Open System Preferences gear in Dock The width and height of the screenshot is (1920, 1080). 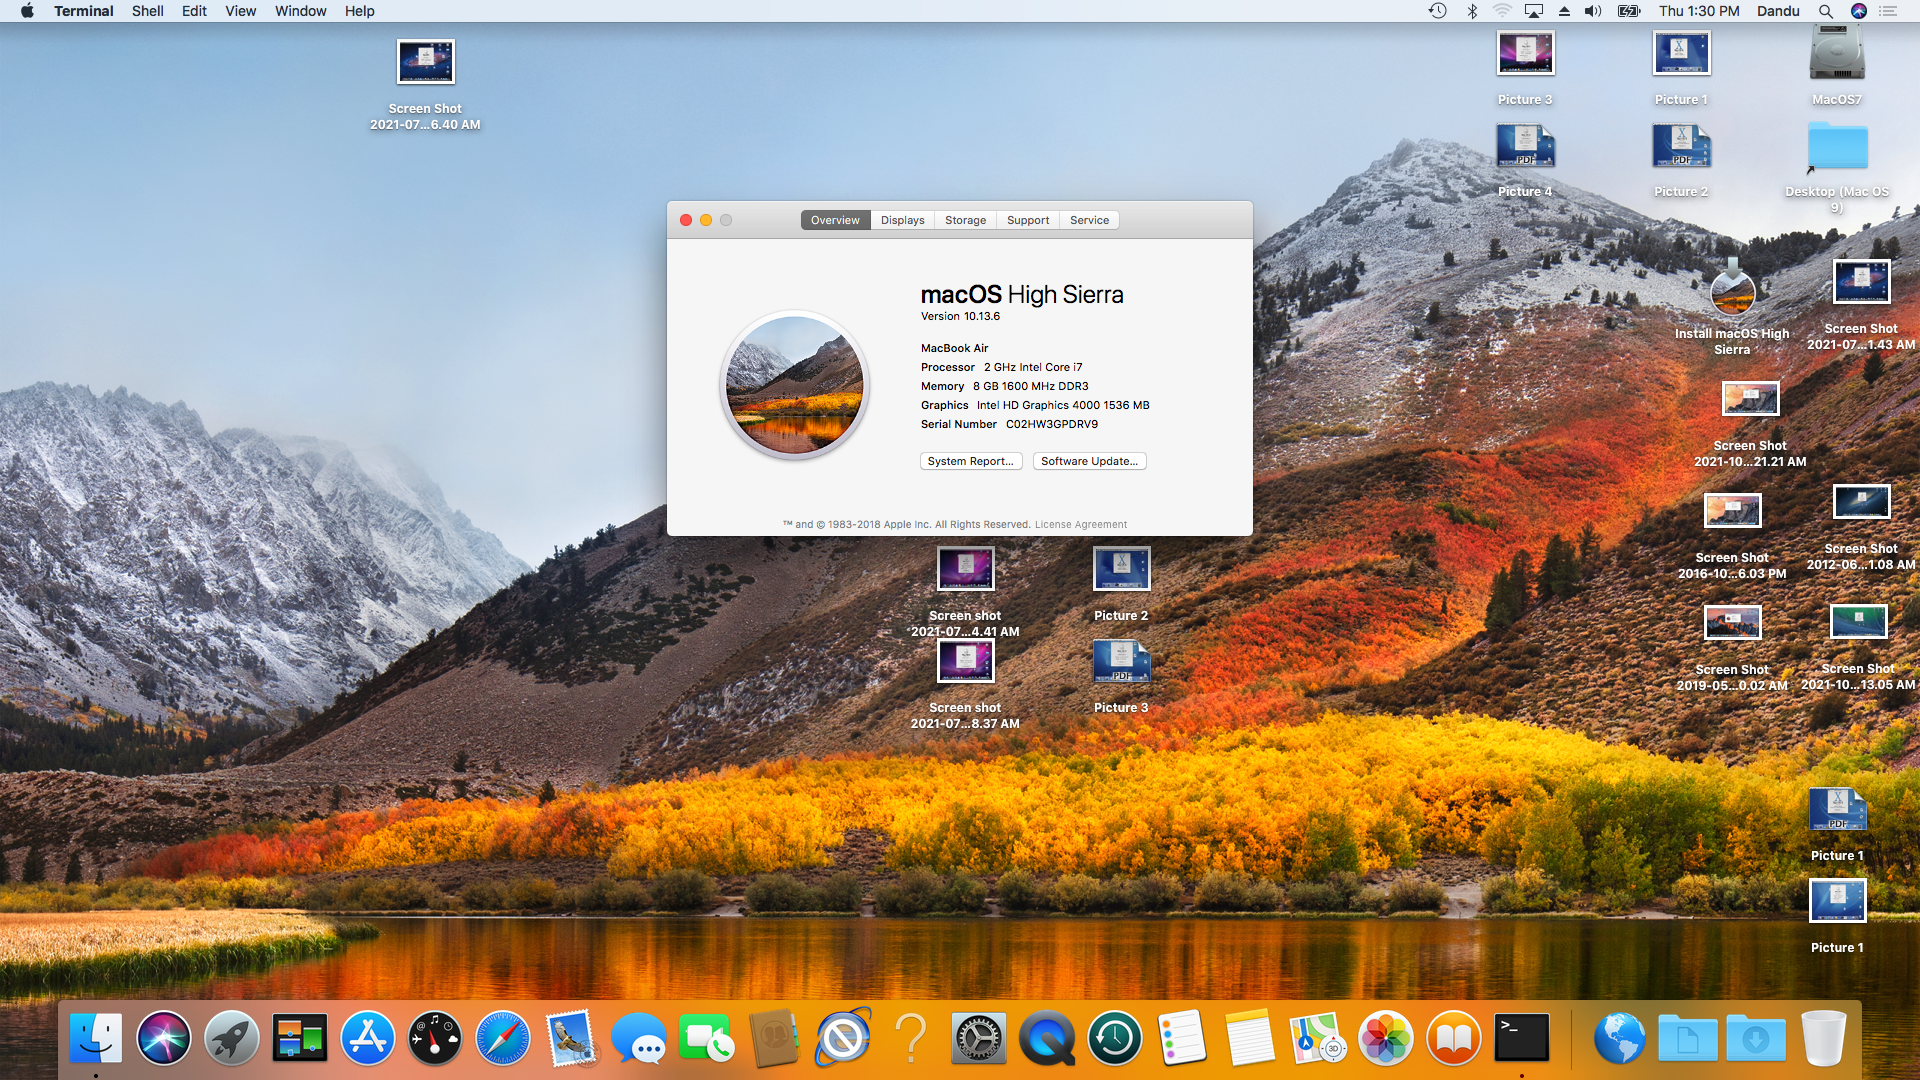[x=979, y=1038]
